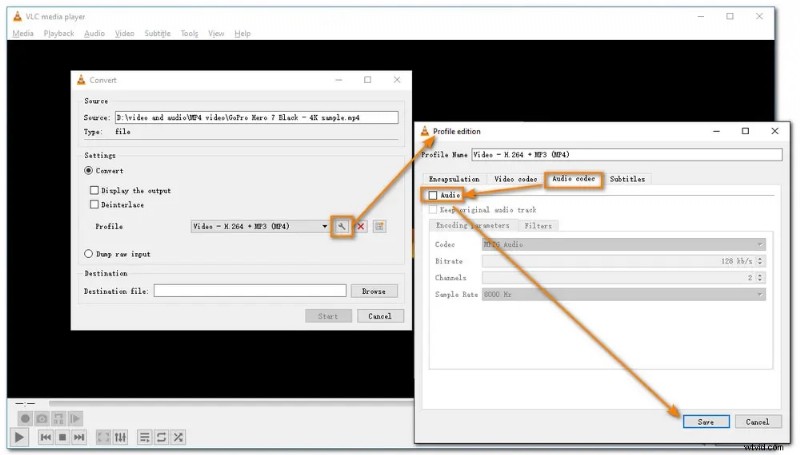Click the Destination file input field
Image resolution: width=800 pixels, height=455 pixels.
tap(250, 291)
